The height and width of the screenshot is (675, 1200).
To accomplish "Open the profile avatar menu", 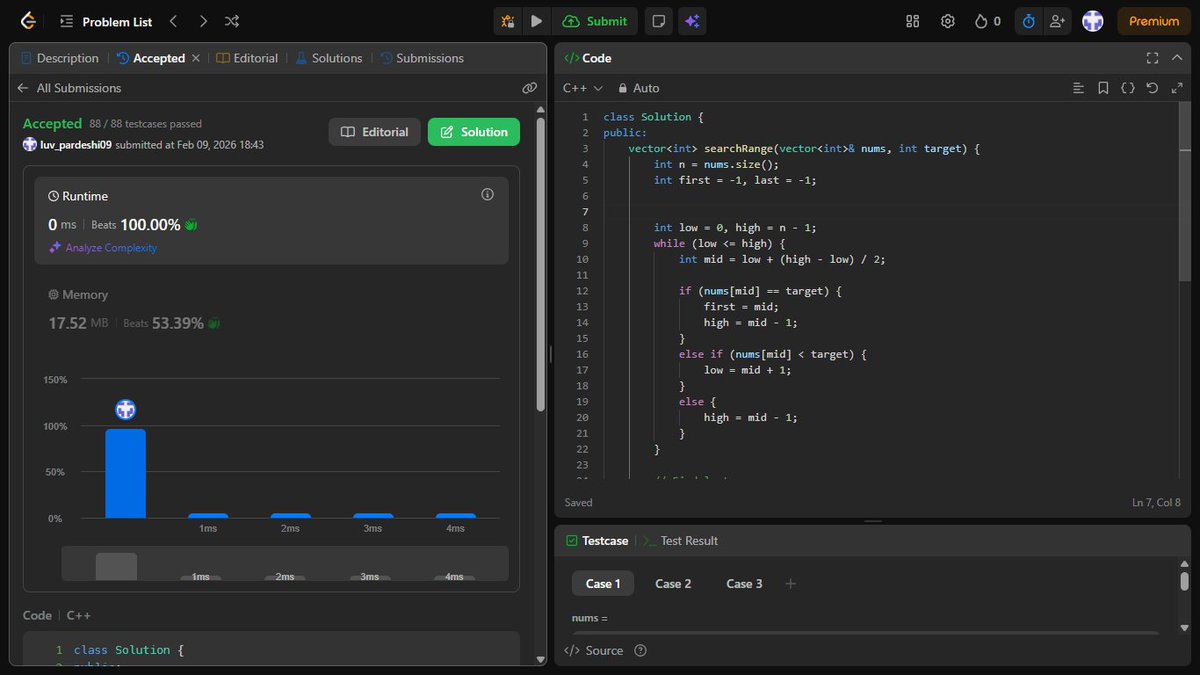I will [1092, 20].
